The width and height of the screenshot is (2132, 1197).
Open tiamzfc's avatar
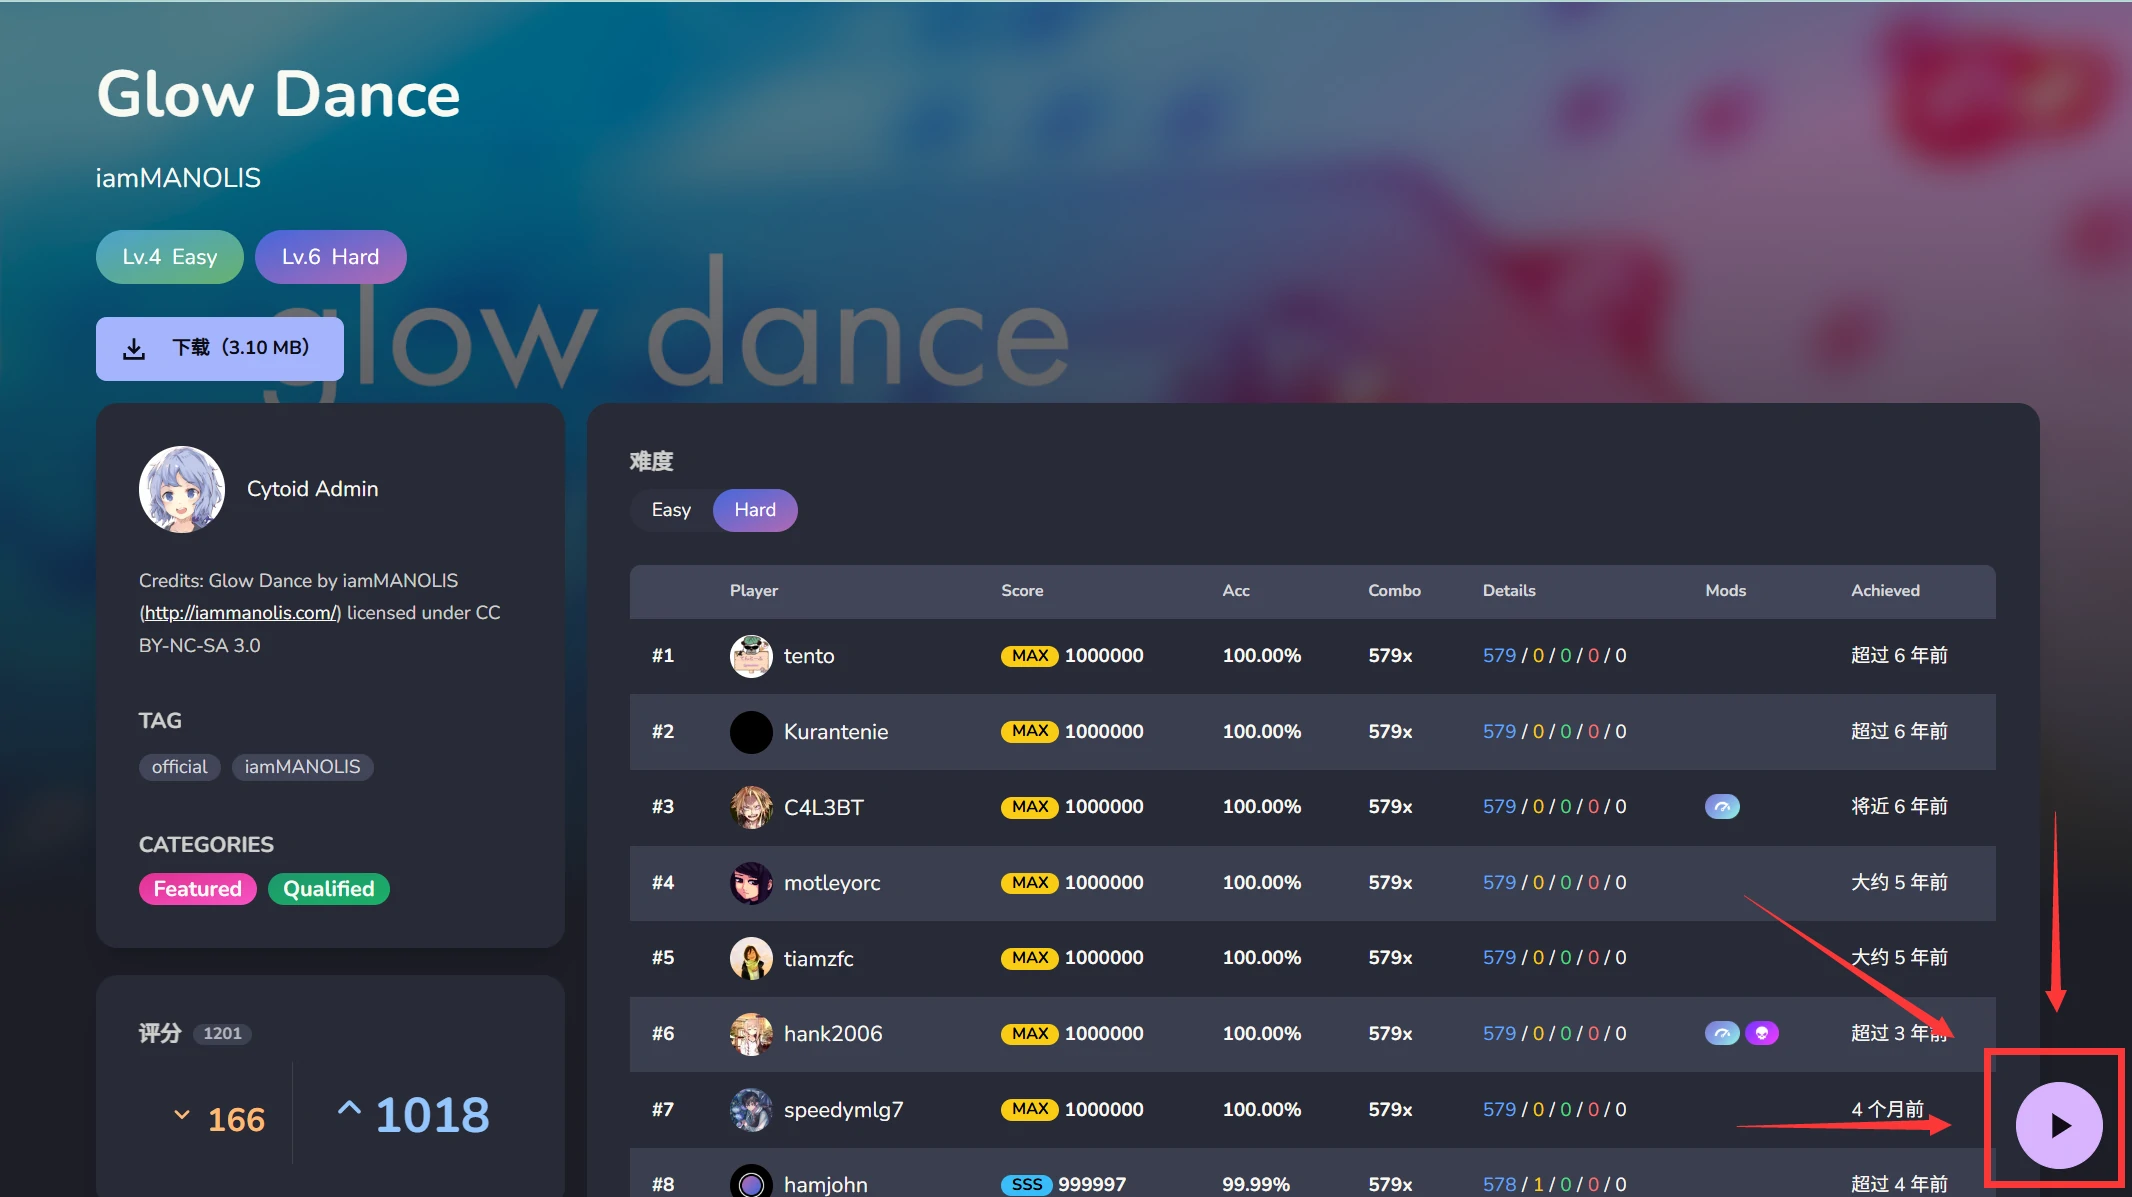pos(751,958)
